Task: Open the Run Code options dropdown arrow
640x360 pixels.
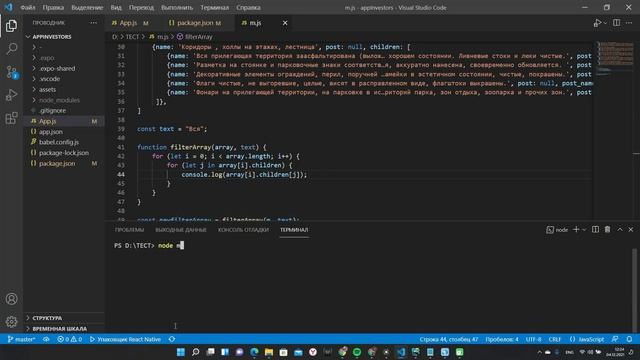Action: point(605,23)
